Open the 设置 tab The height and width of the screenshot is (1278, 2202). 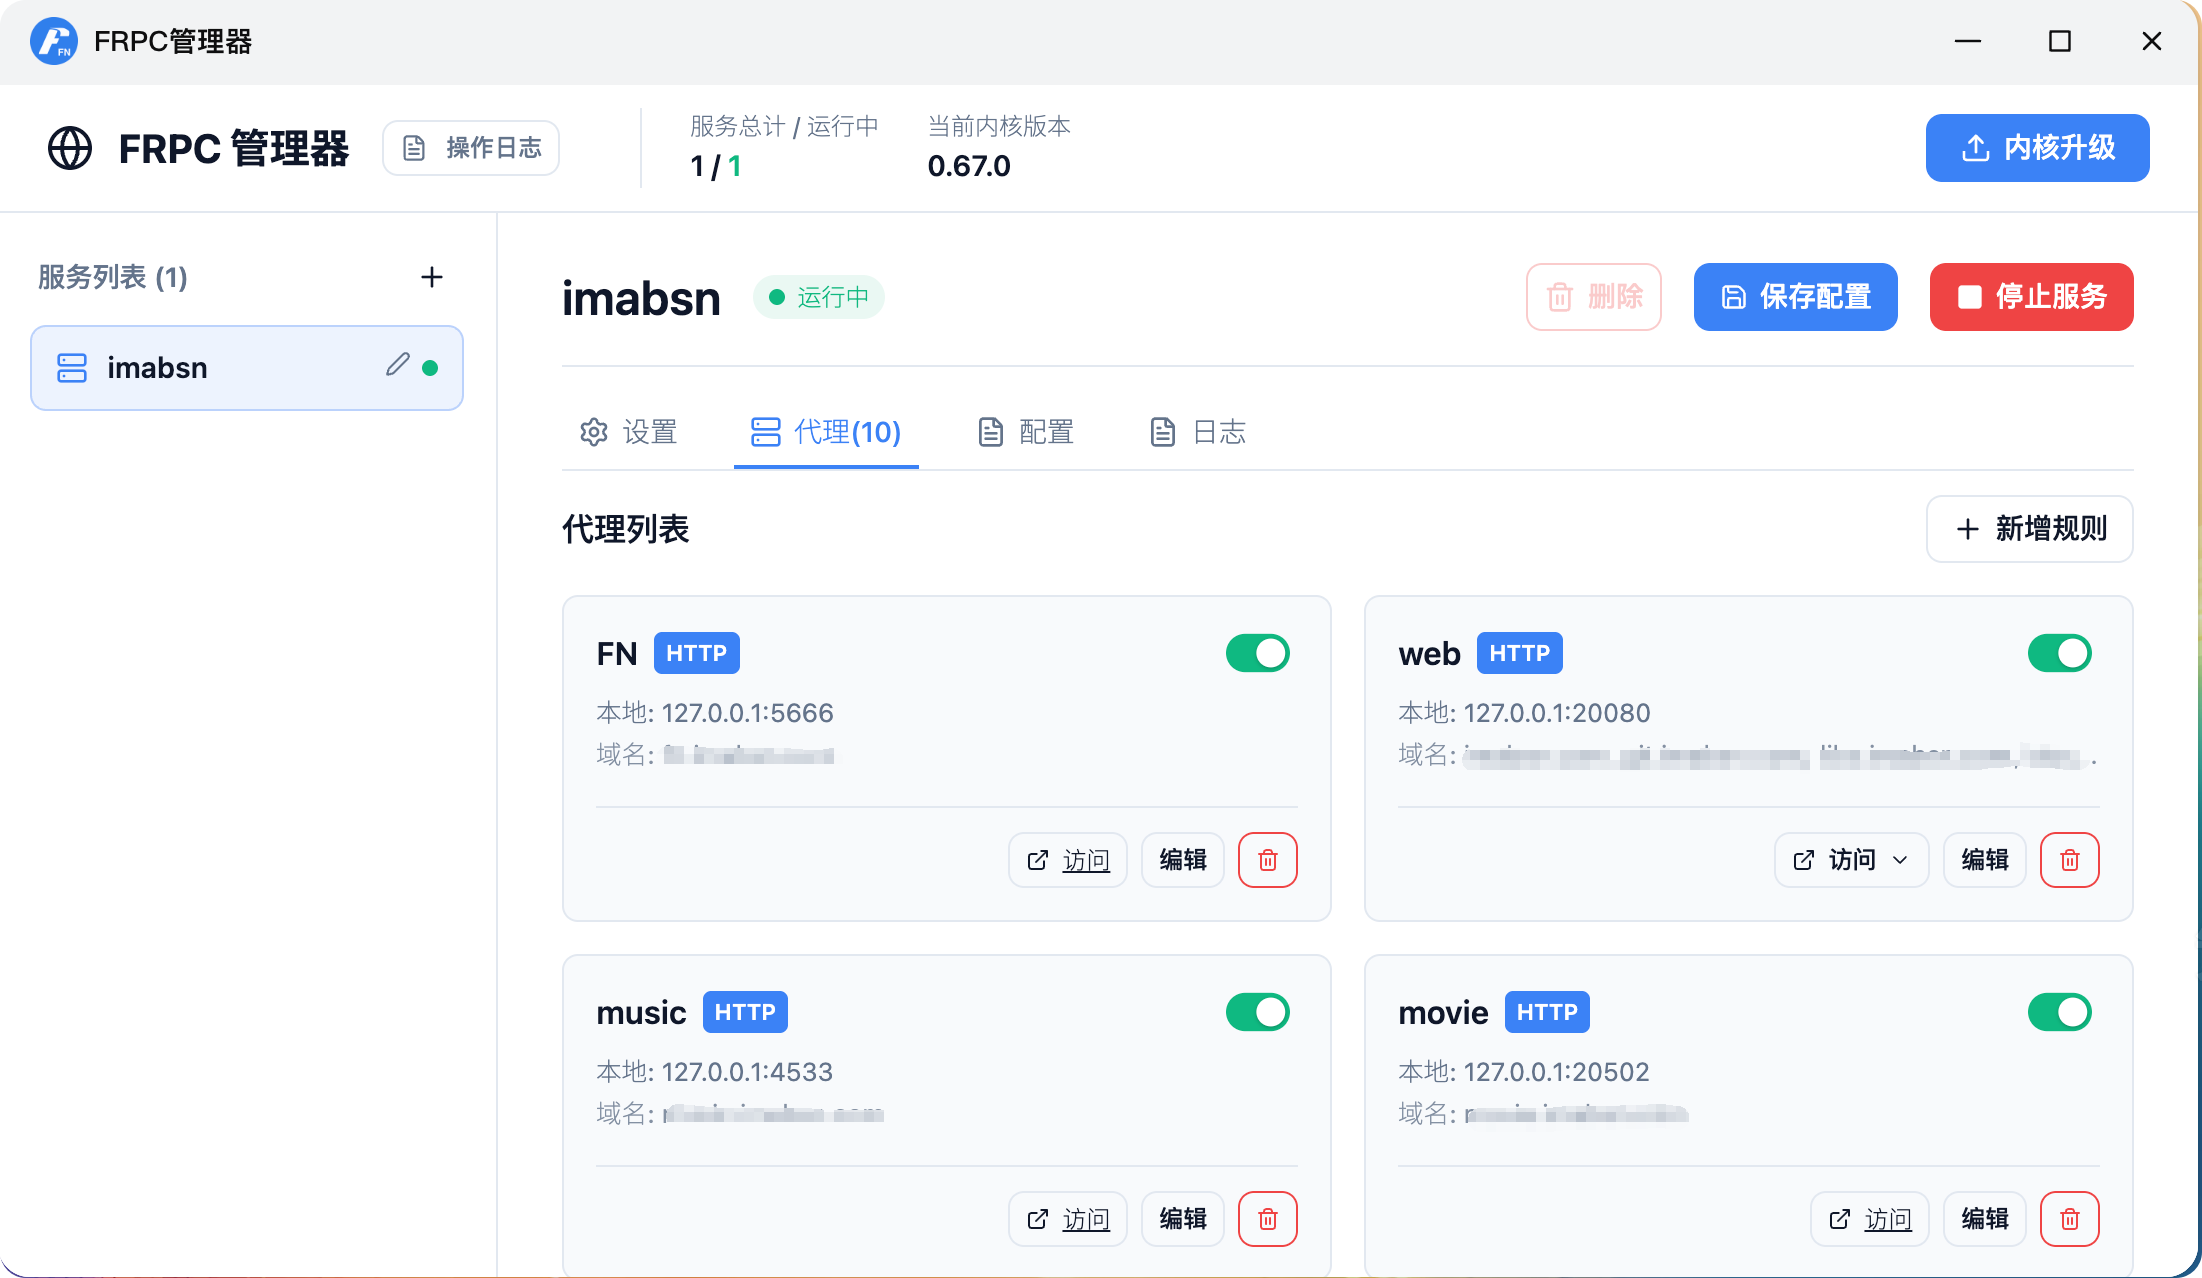click(628, 432)
